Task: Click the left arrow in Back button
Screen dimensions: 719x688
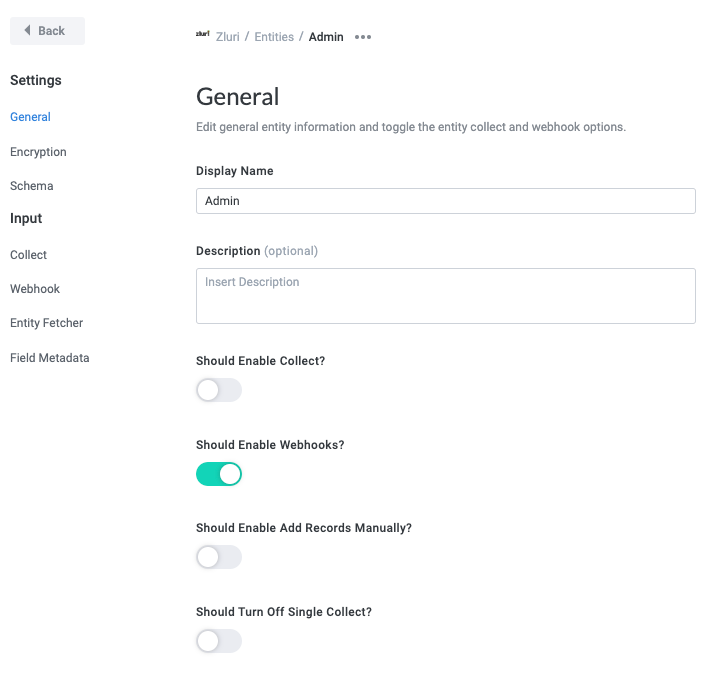Action: pos(27,31)
